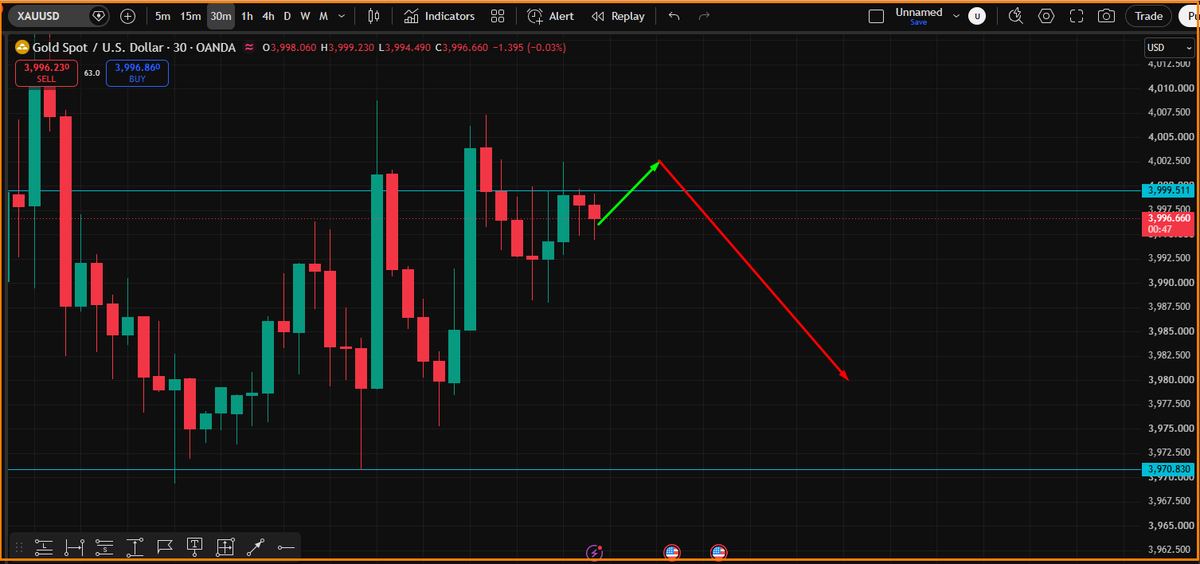Click the 3,999.511 horizontal line price label
1200x564 pixels.
(1166, 189)
